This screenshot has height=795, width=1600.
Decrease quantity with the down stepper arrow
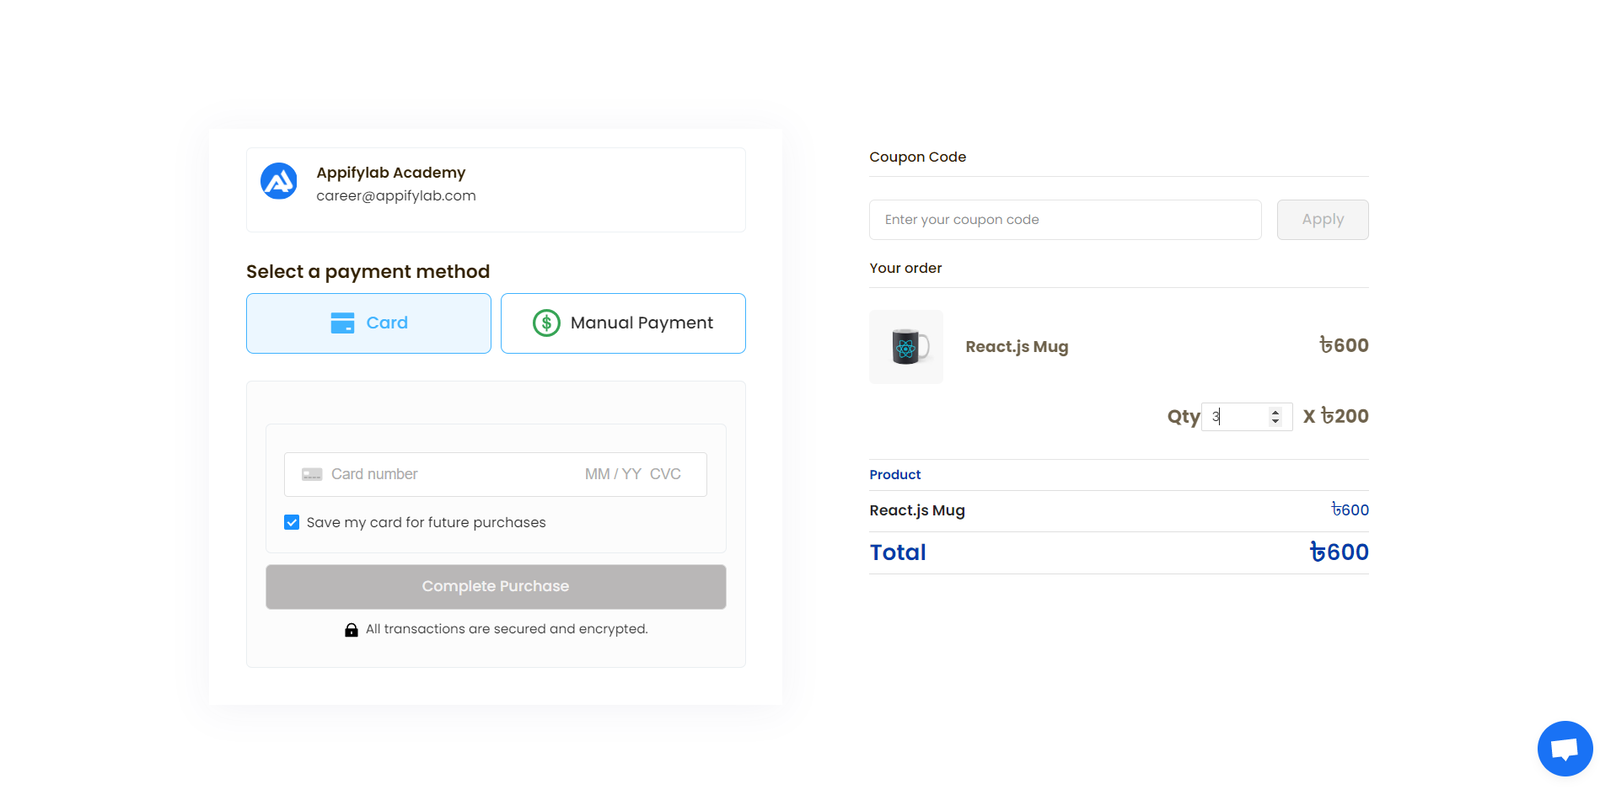tap(1275, 422)
